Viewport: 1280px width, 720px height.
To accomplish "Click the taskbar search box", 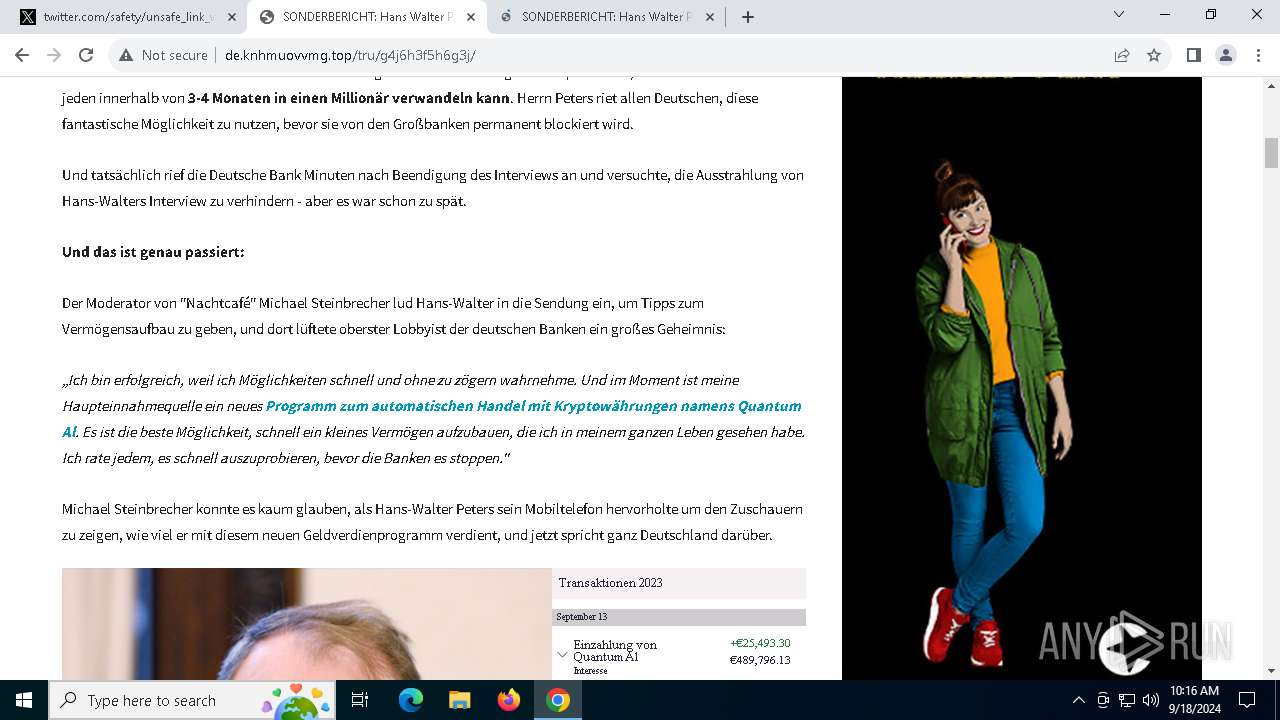I will pos(194,700).
